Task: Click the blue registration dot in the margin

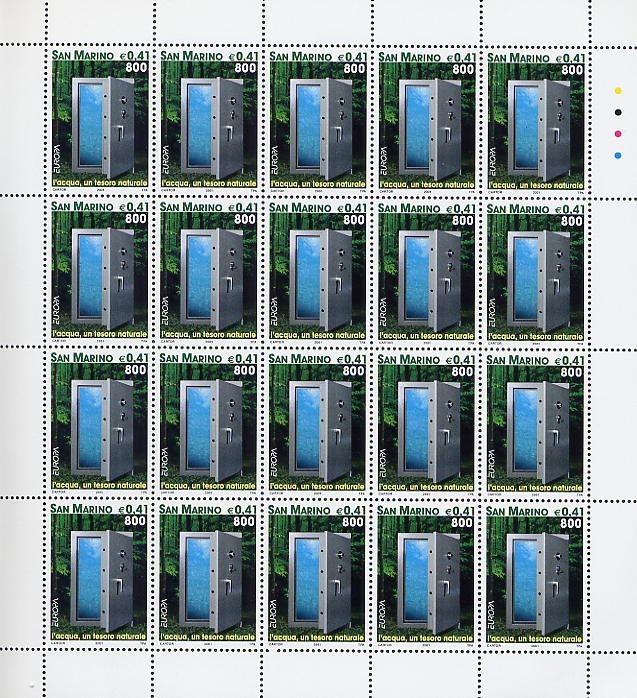Action: tap(618, 155)
